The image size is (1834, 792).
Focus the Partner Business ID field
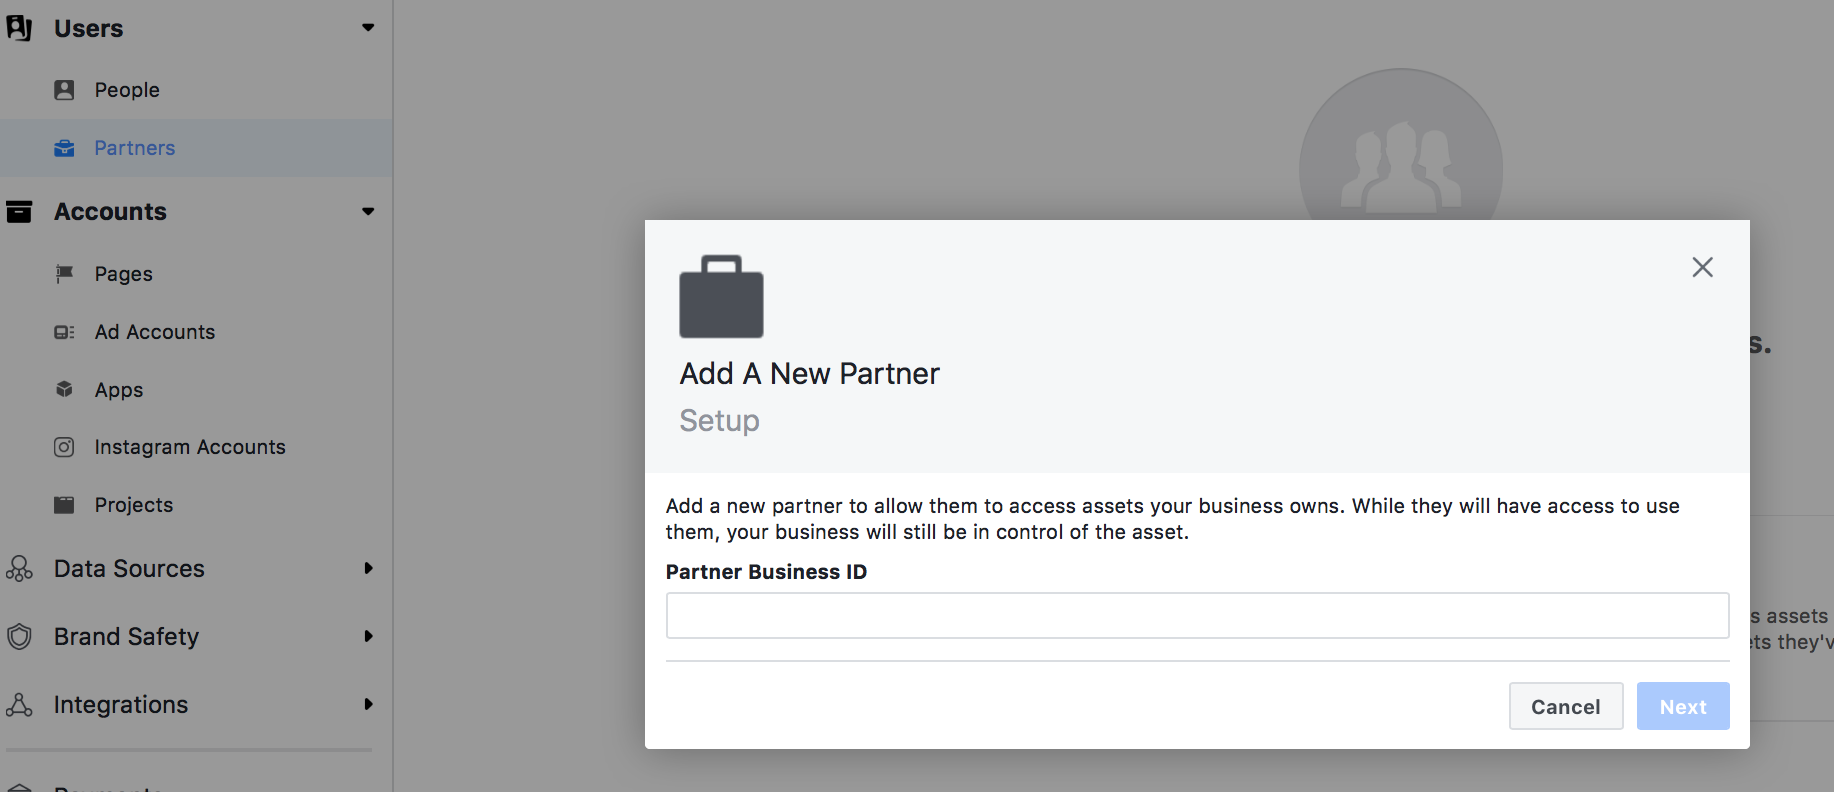coord(1197,615)
